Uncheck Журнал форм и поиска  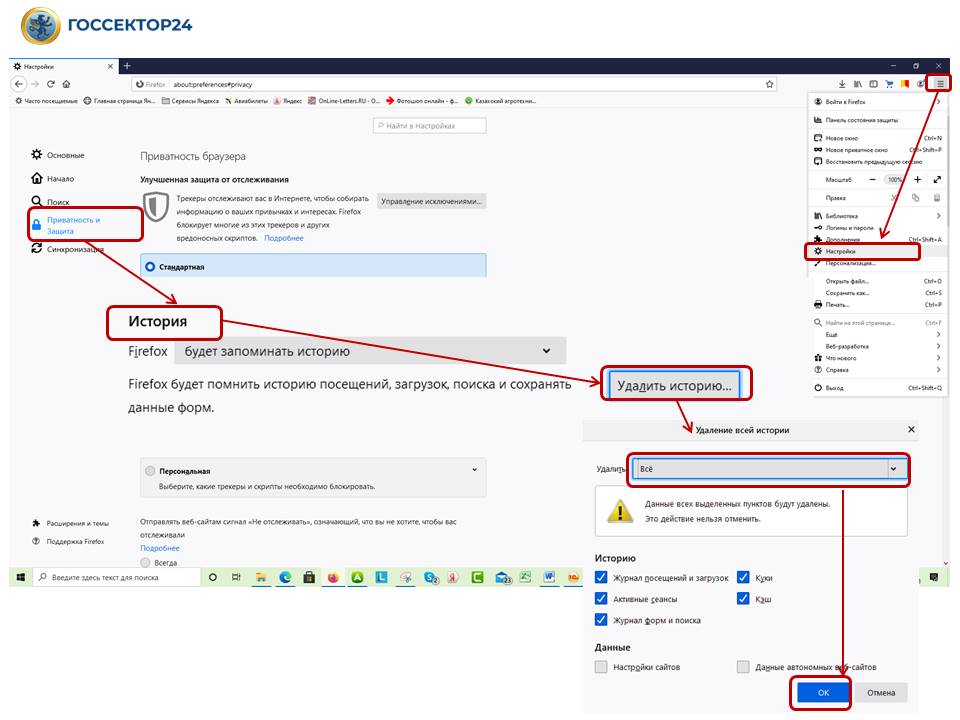[x=601, y=620]
